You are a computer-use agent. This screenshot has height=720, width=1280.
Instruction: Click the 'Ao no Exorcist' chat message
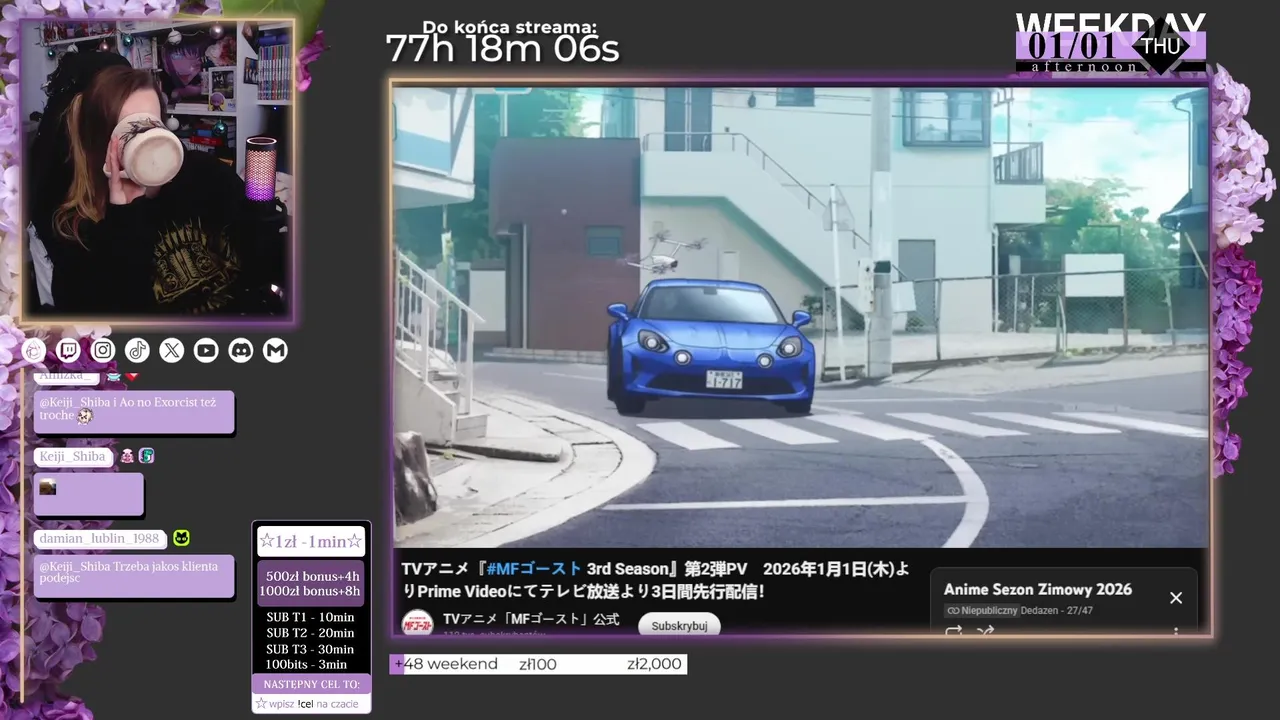click(x=134, y=412)
